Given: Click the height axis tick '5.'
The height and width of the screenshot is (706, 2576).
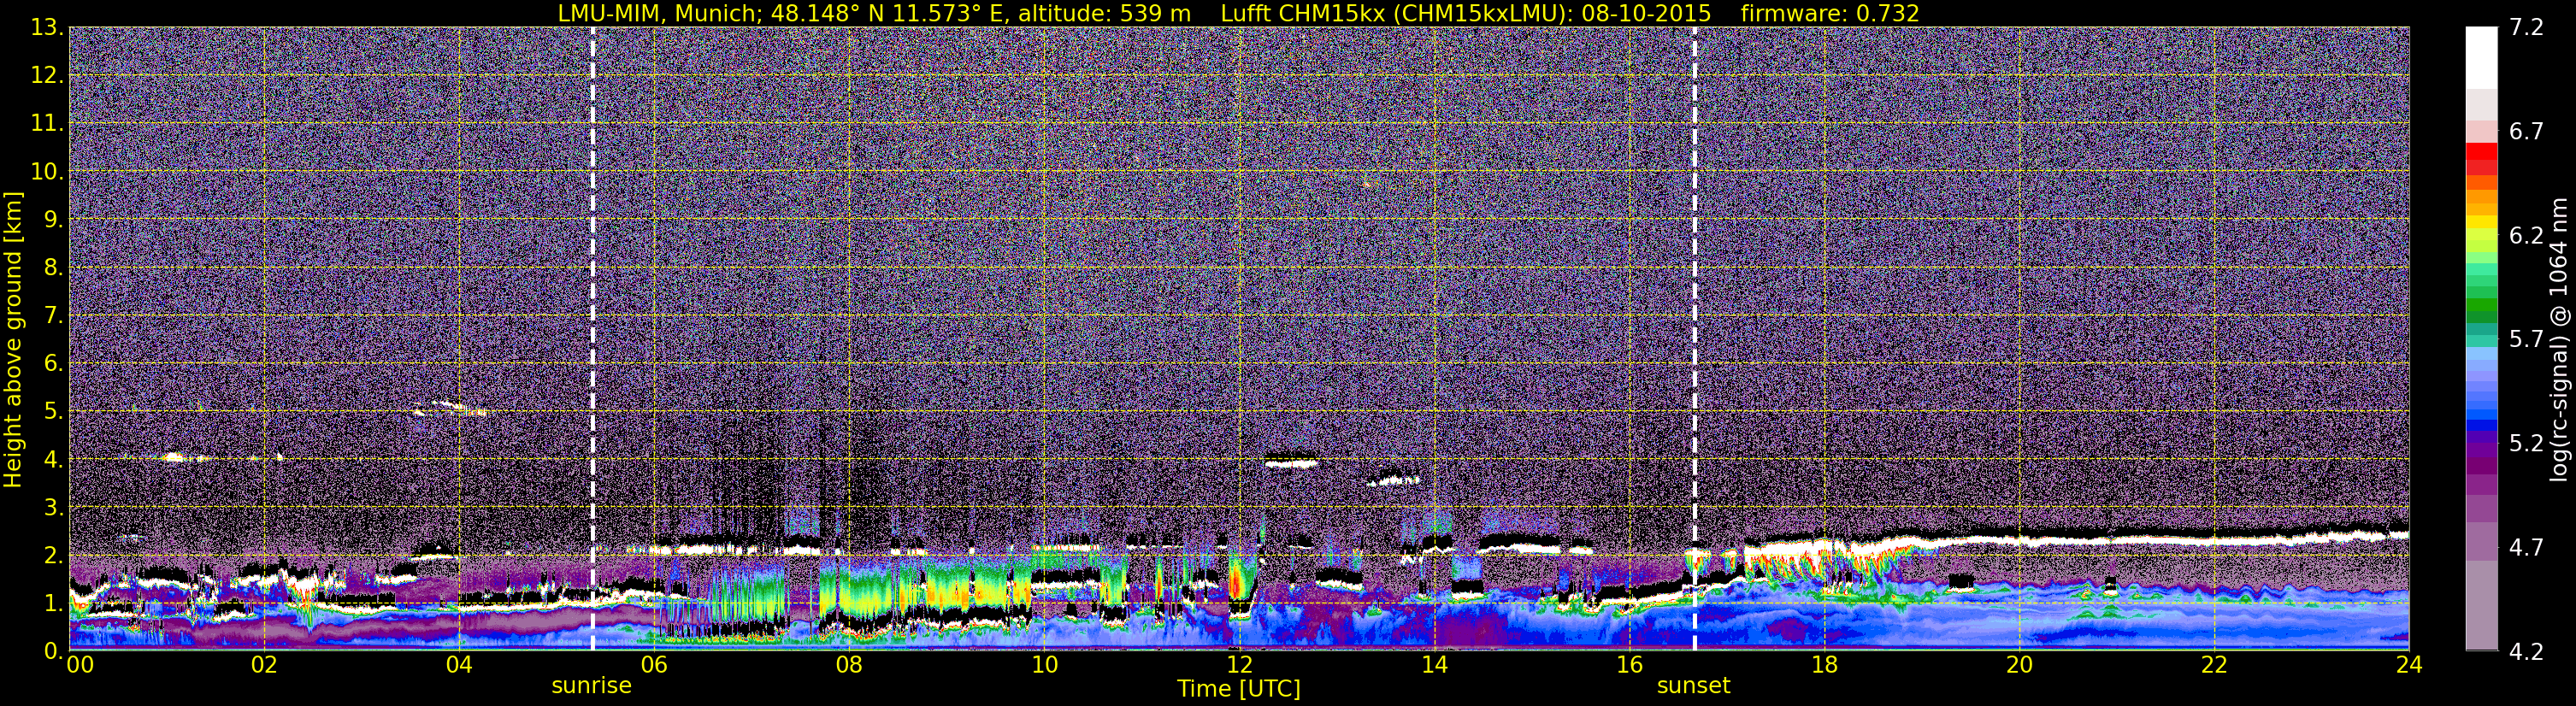Looking at the screenshot, I should [54, 411].
